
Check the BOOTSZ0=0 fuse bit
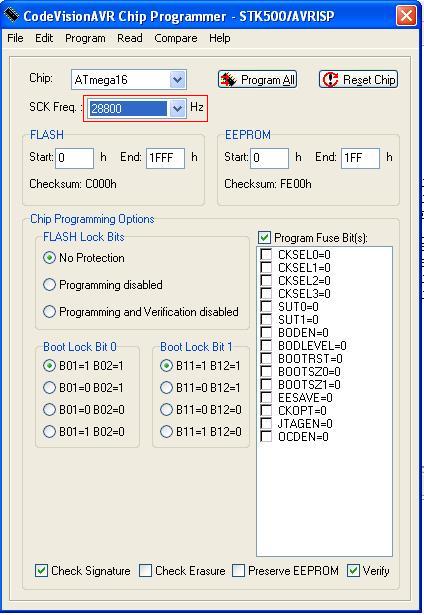[266, 371]
